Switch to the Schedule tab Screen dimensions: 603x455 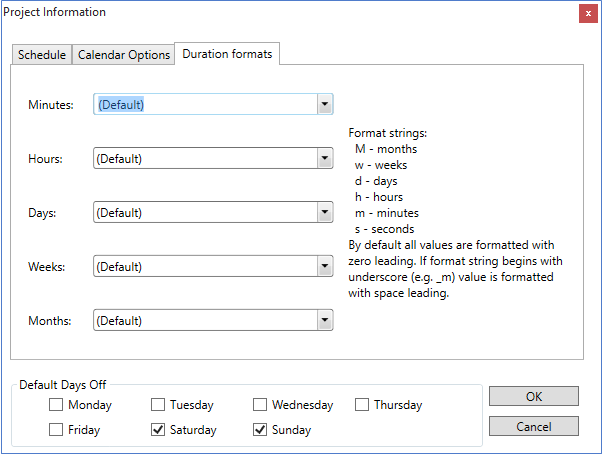click(42, 55)
